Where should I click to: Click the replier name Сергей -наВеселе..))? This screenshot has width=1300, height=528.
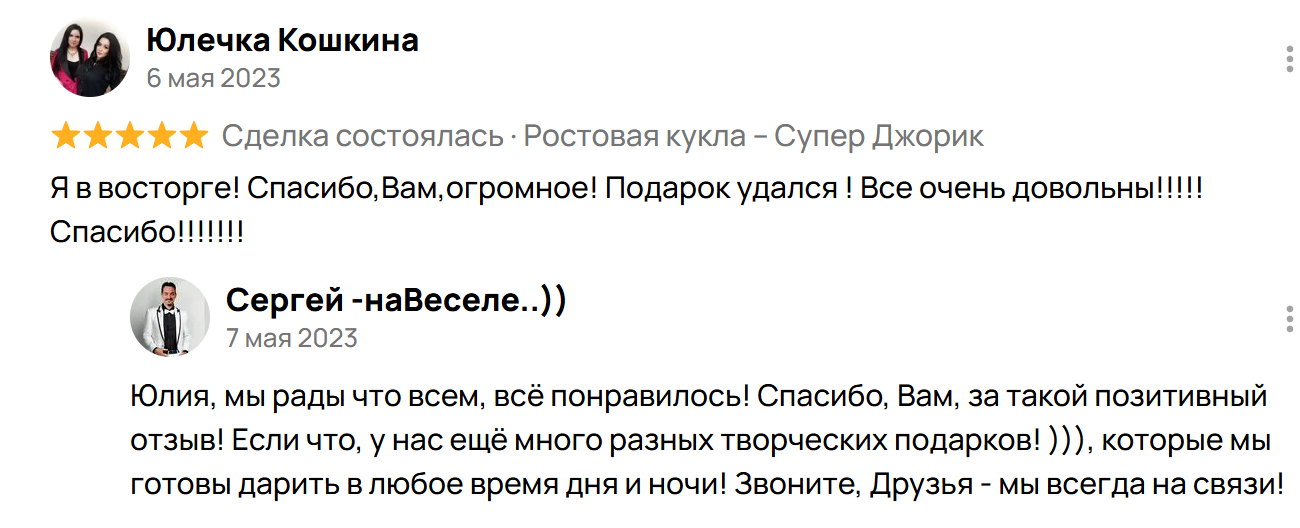click(396, 299)
